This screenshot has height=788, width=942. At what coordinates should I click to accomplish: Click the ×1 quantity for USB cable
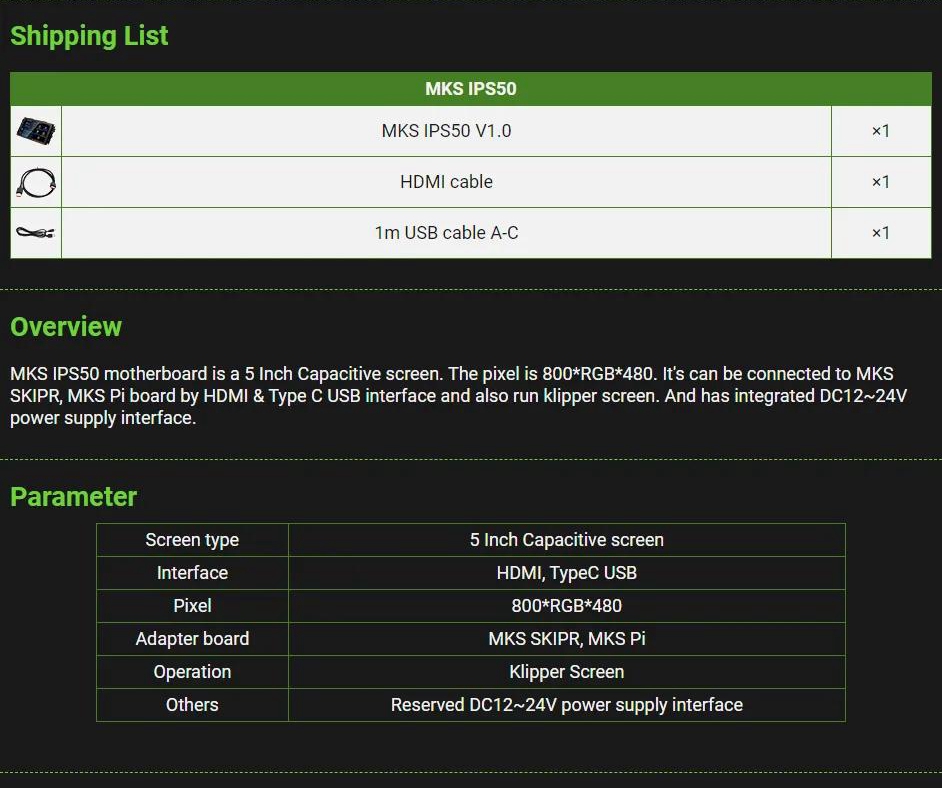coord(880,233)
